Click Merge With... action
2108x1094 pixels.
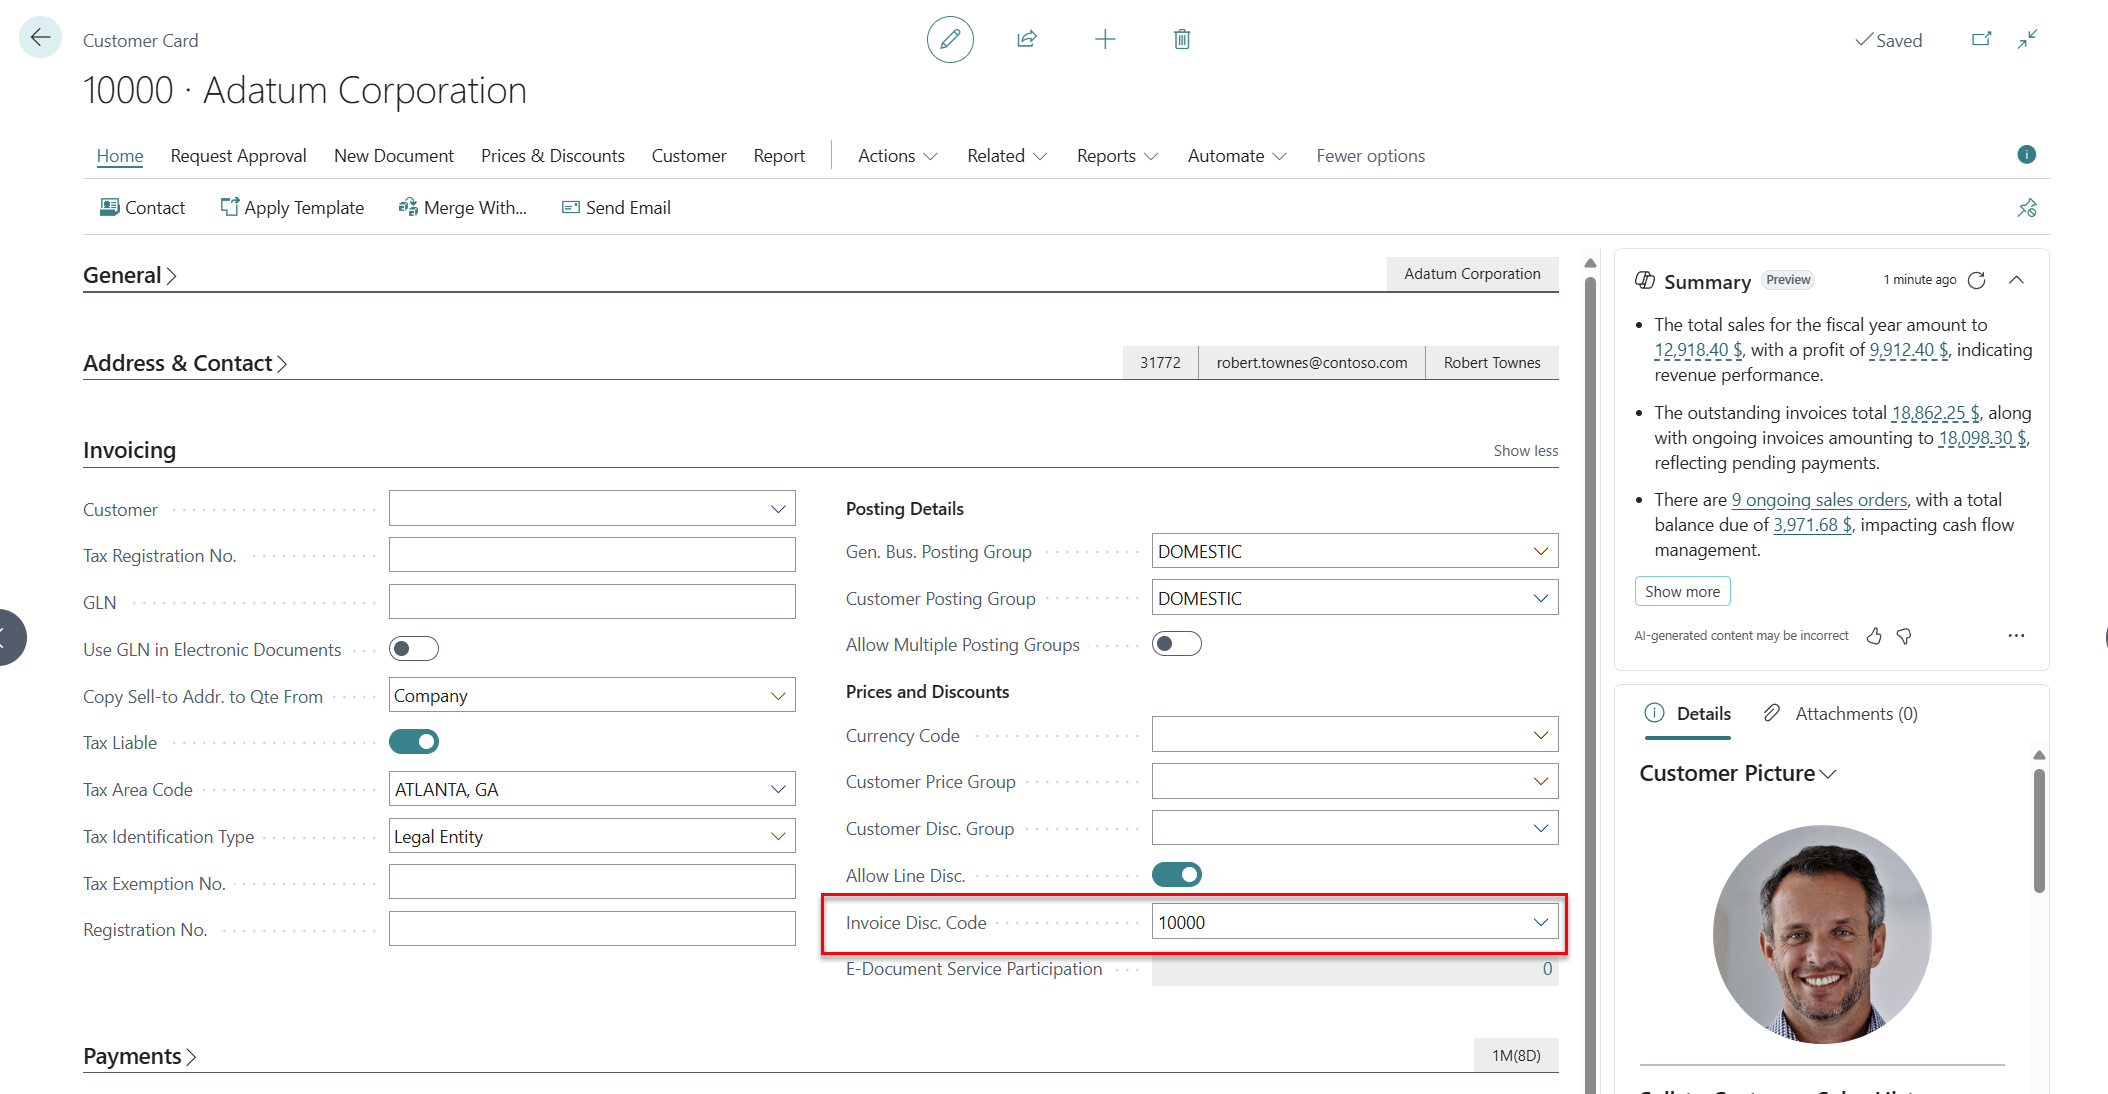463,208
